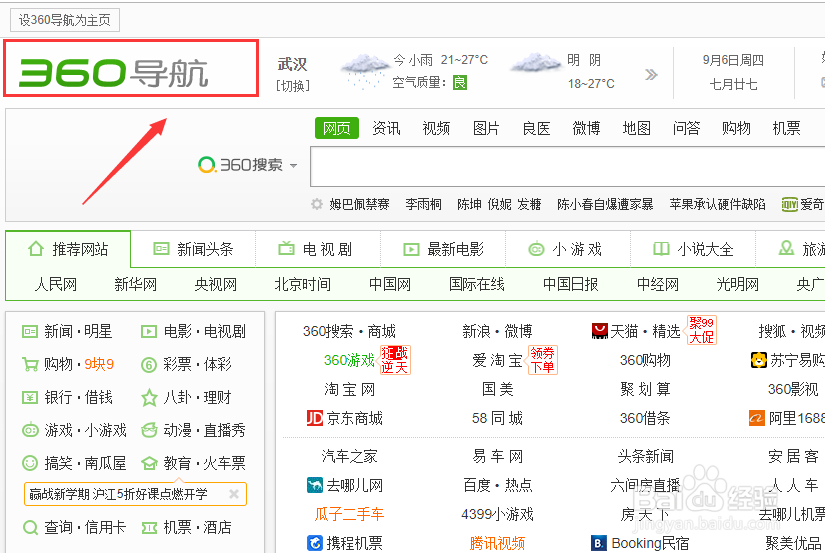Open the 58同城 link
The image size is (825, 553).
497,418
